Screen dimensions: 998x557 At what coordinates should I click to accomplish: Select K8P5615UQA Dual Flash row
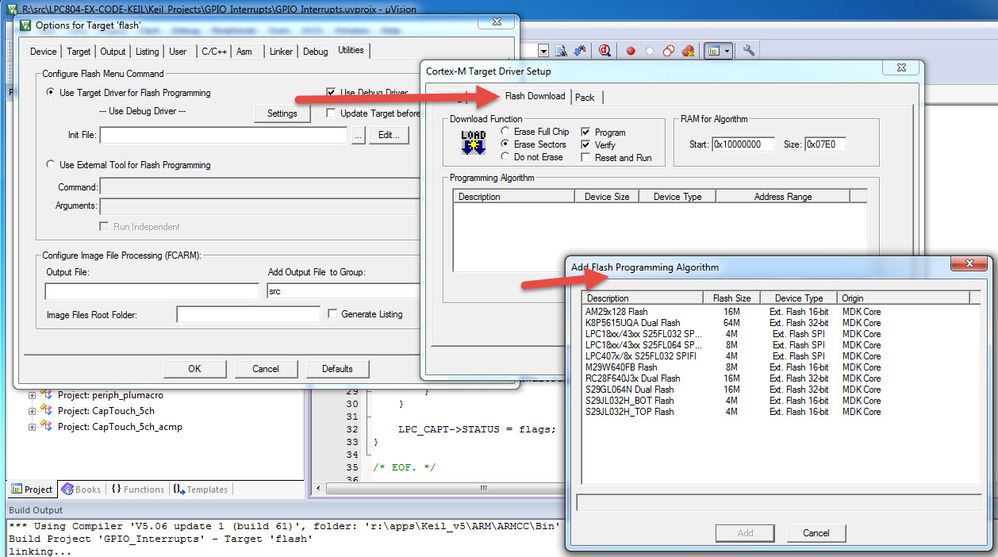click(780, 323)
